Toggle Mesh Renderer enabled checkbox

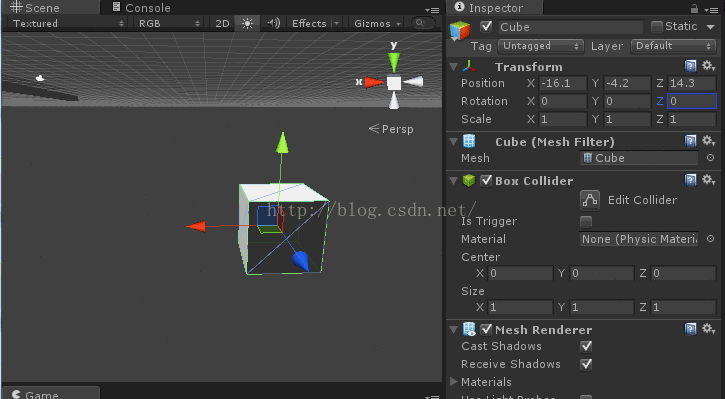(486, 329)
